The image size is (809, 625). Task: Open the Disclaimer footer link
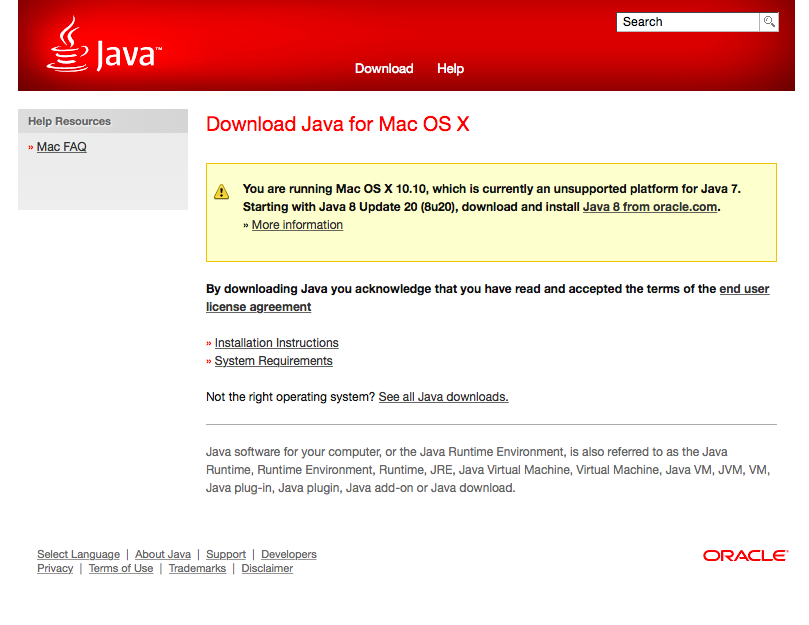coord(267,568)
